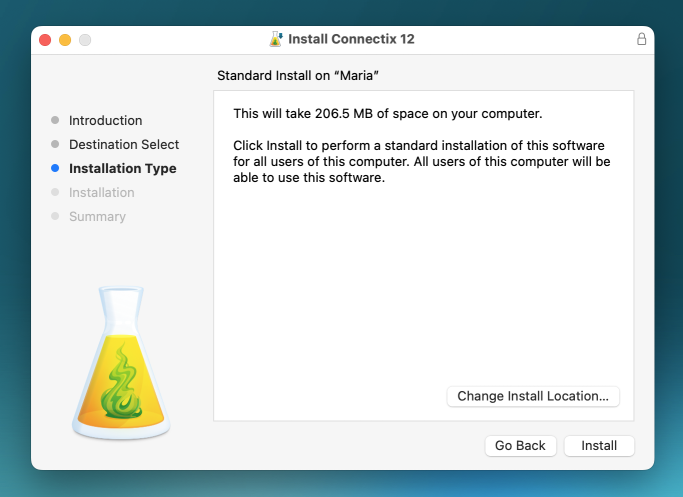Image resolution: width=683 pixels, height=497 pixels.
Task: Click the "Install Connectix 12" window title
Action: click(351, 39)
